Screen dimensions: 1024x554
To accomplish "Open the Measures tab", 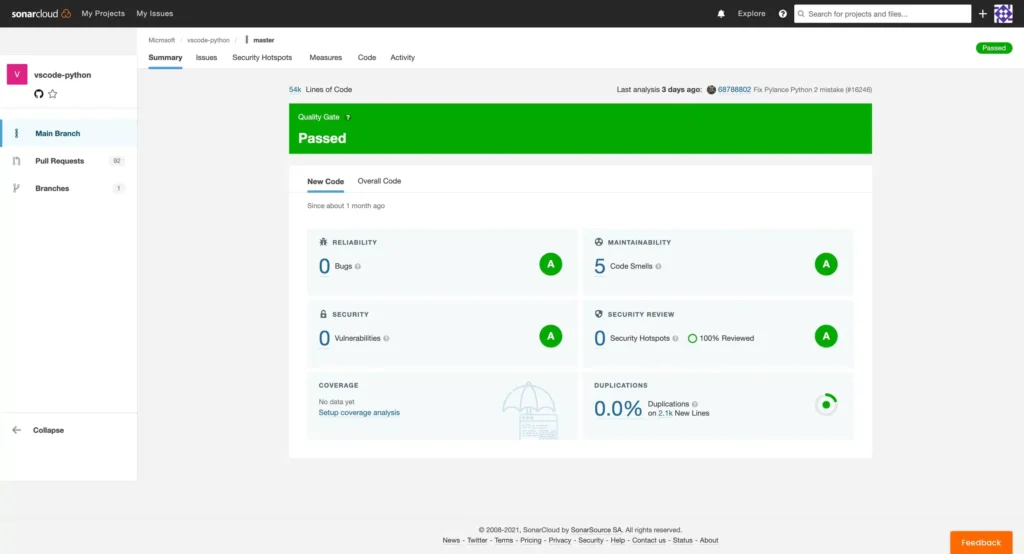I will click(x=326, y=57).
